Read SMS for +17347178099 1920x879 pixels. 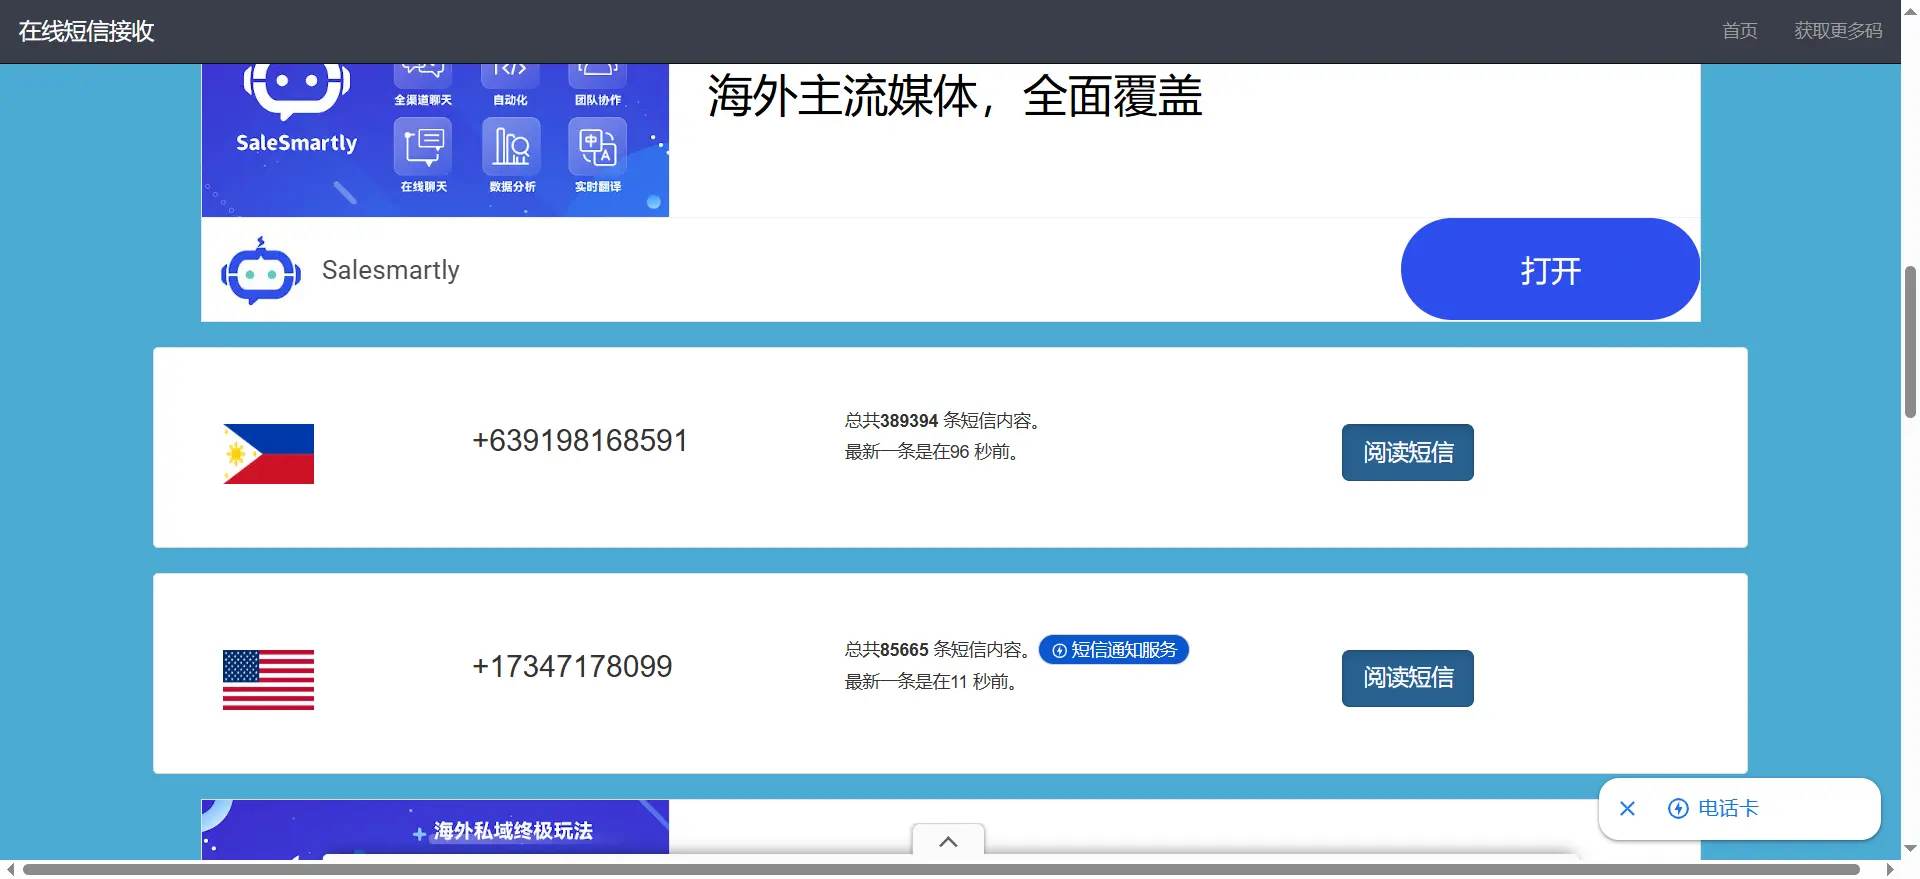coord(1407,678)
